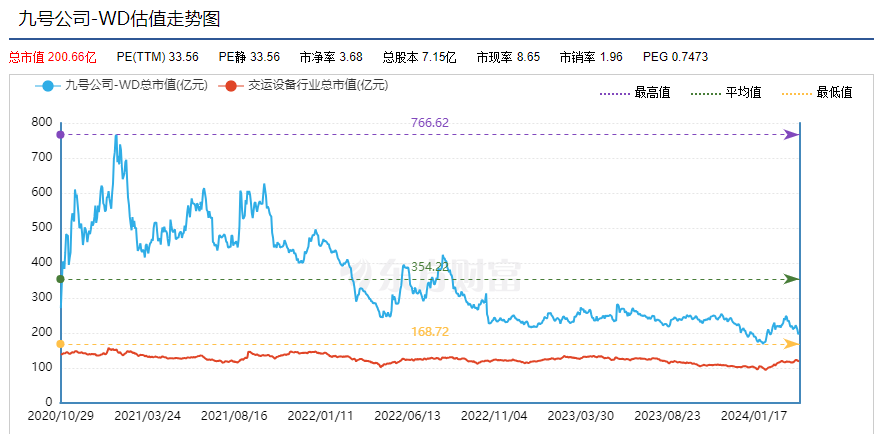The image size is (876, 434).
Task: Click the 200 y-axis label
Action: (x=40, y=332)
